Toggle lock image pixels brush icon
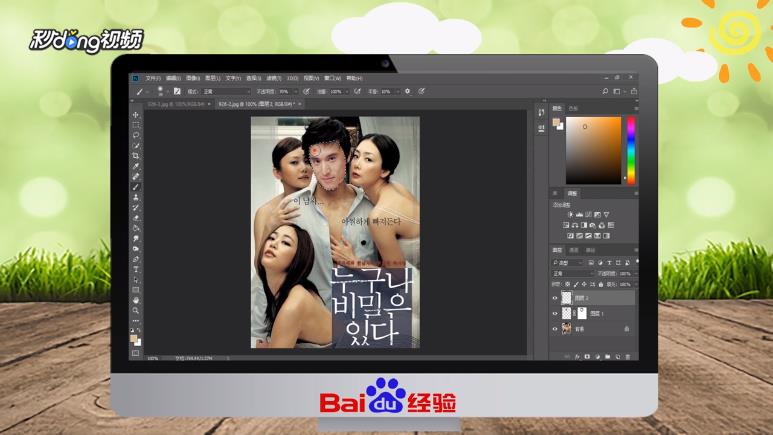773x435 pixels. pos(576,284)
